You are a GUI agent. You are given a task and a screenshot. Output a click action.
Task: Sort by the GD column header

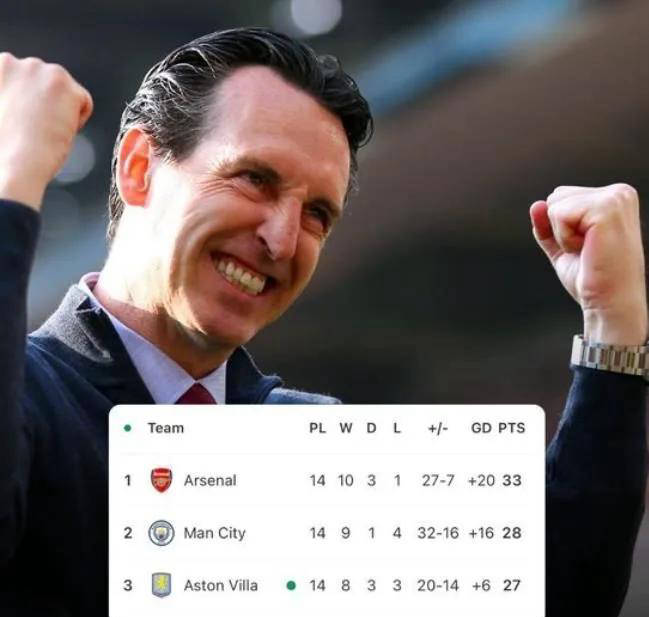click(x=481, y=428)
